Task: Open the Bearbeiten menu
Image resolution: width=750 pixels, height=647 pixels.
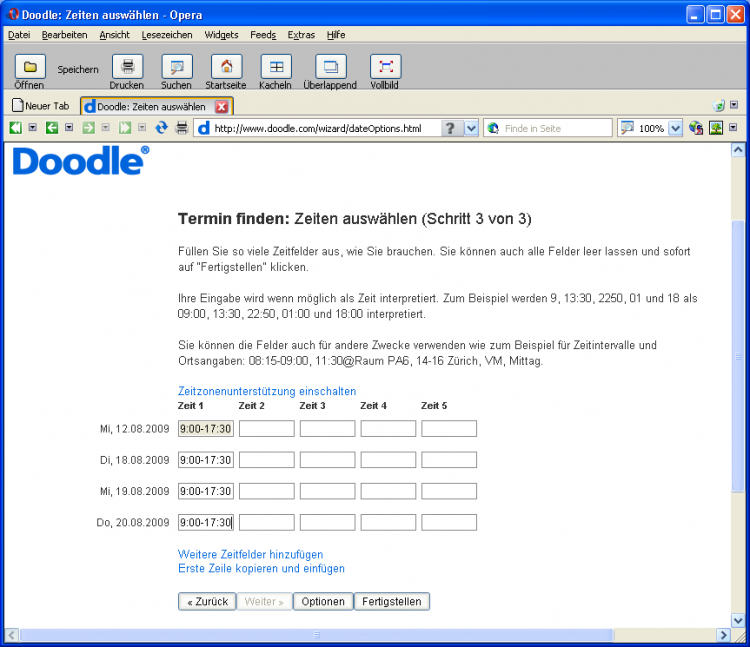Action: 65,35
